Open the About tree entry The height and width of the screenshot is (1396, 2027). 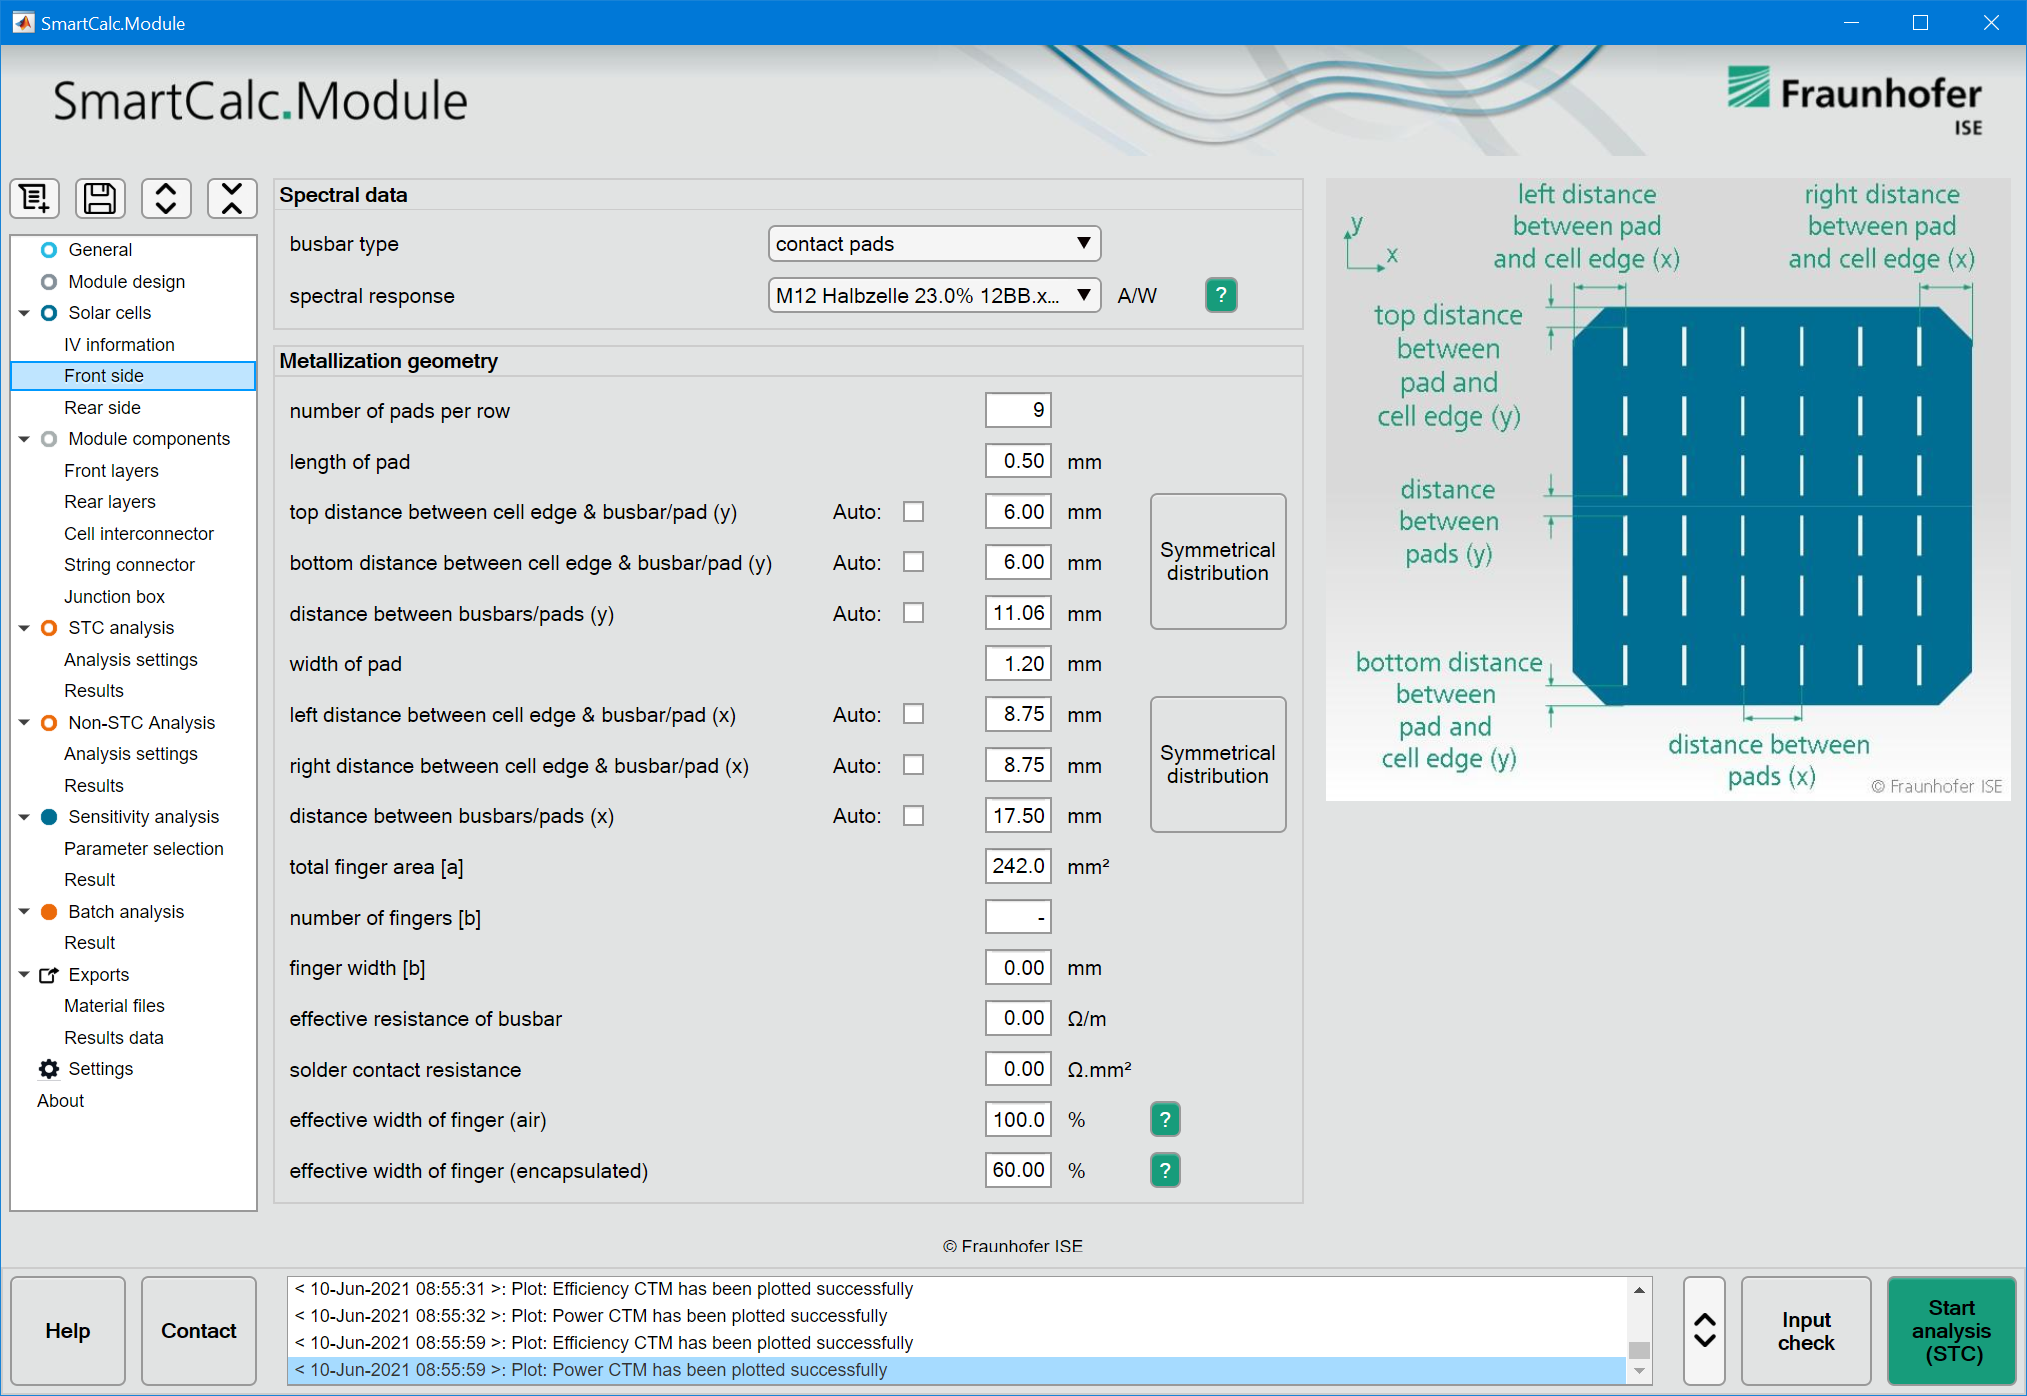pos(60,1101)
